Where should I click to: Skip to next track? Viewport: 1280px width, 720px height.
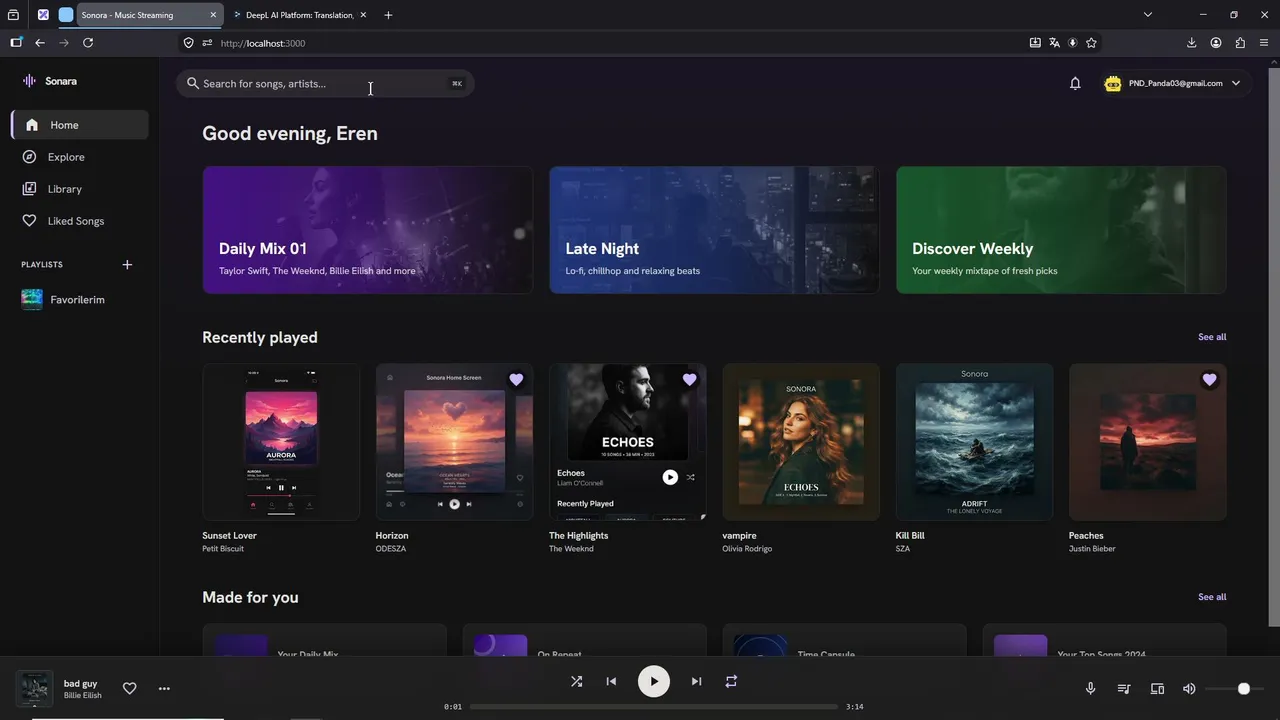[x=696, y=681]
